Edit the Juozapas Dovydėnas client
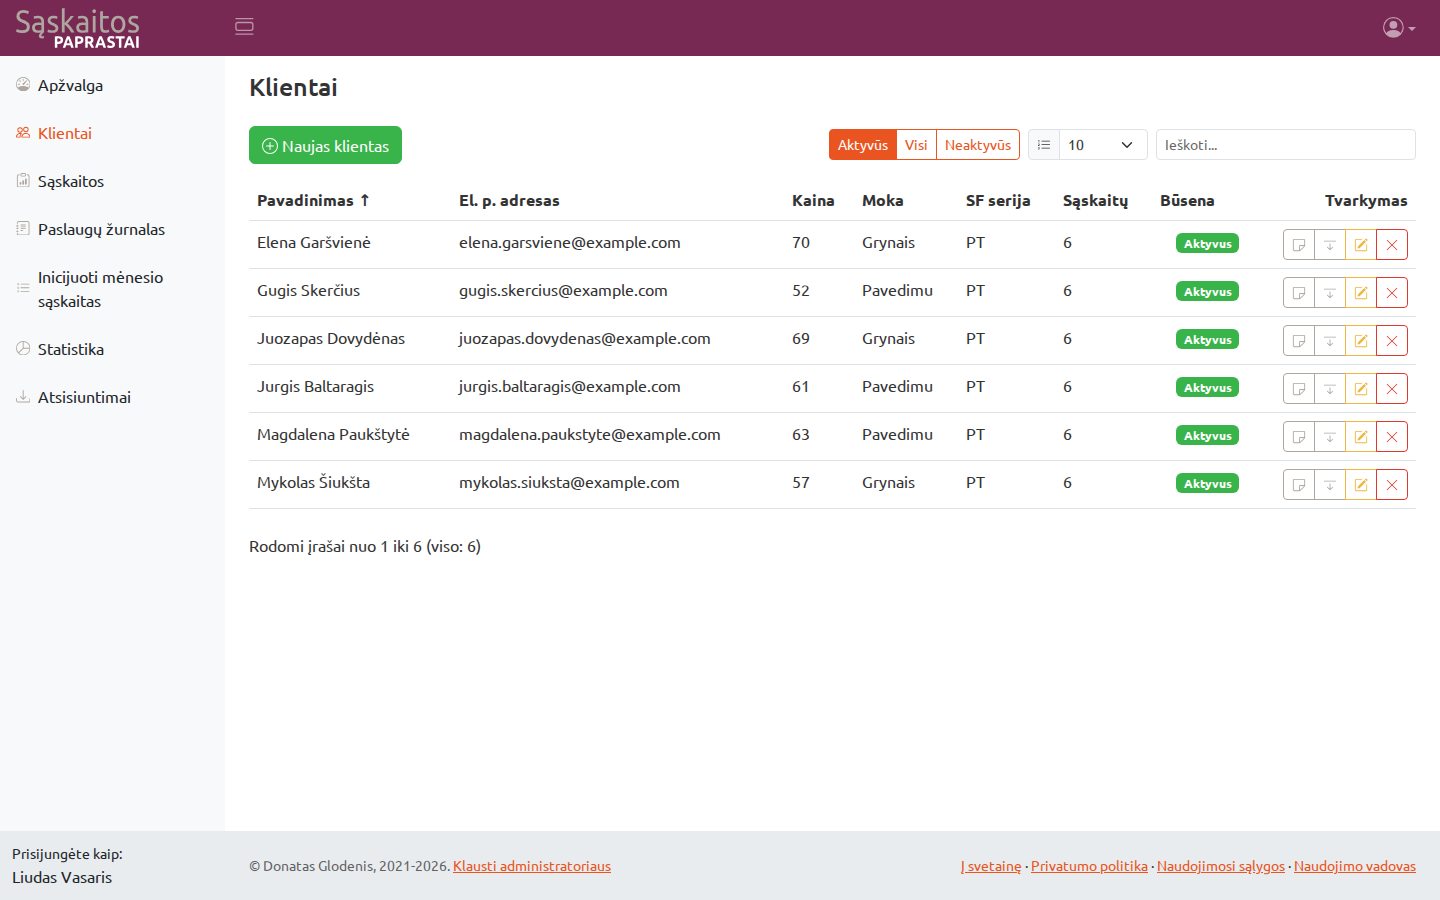The width and height of the screenshot is (1440, 900). [x=1361, y=341]
